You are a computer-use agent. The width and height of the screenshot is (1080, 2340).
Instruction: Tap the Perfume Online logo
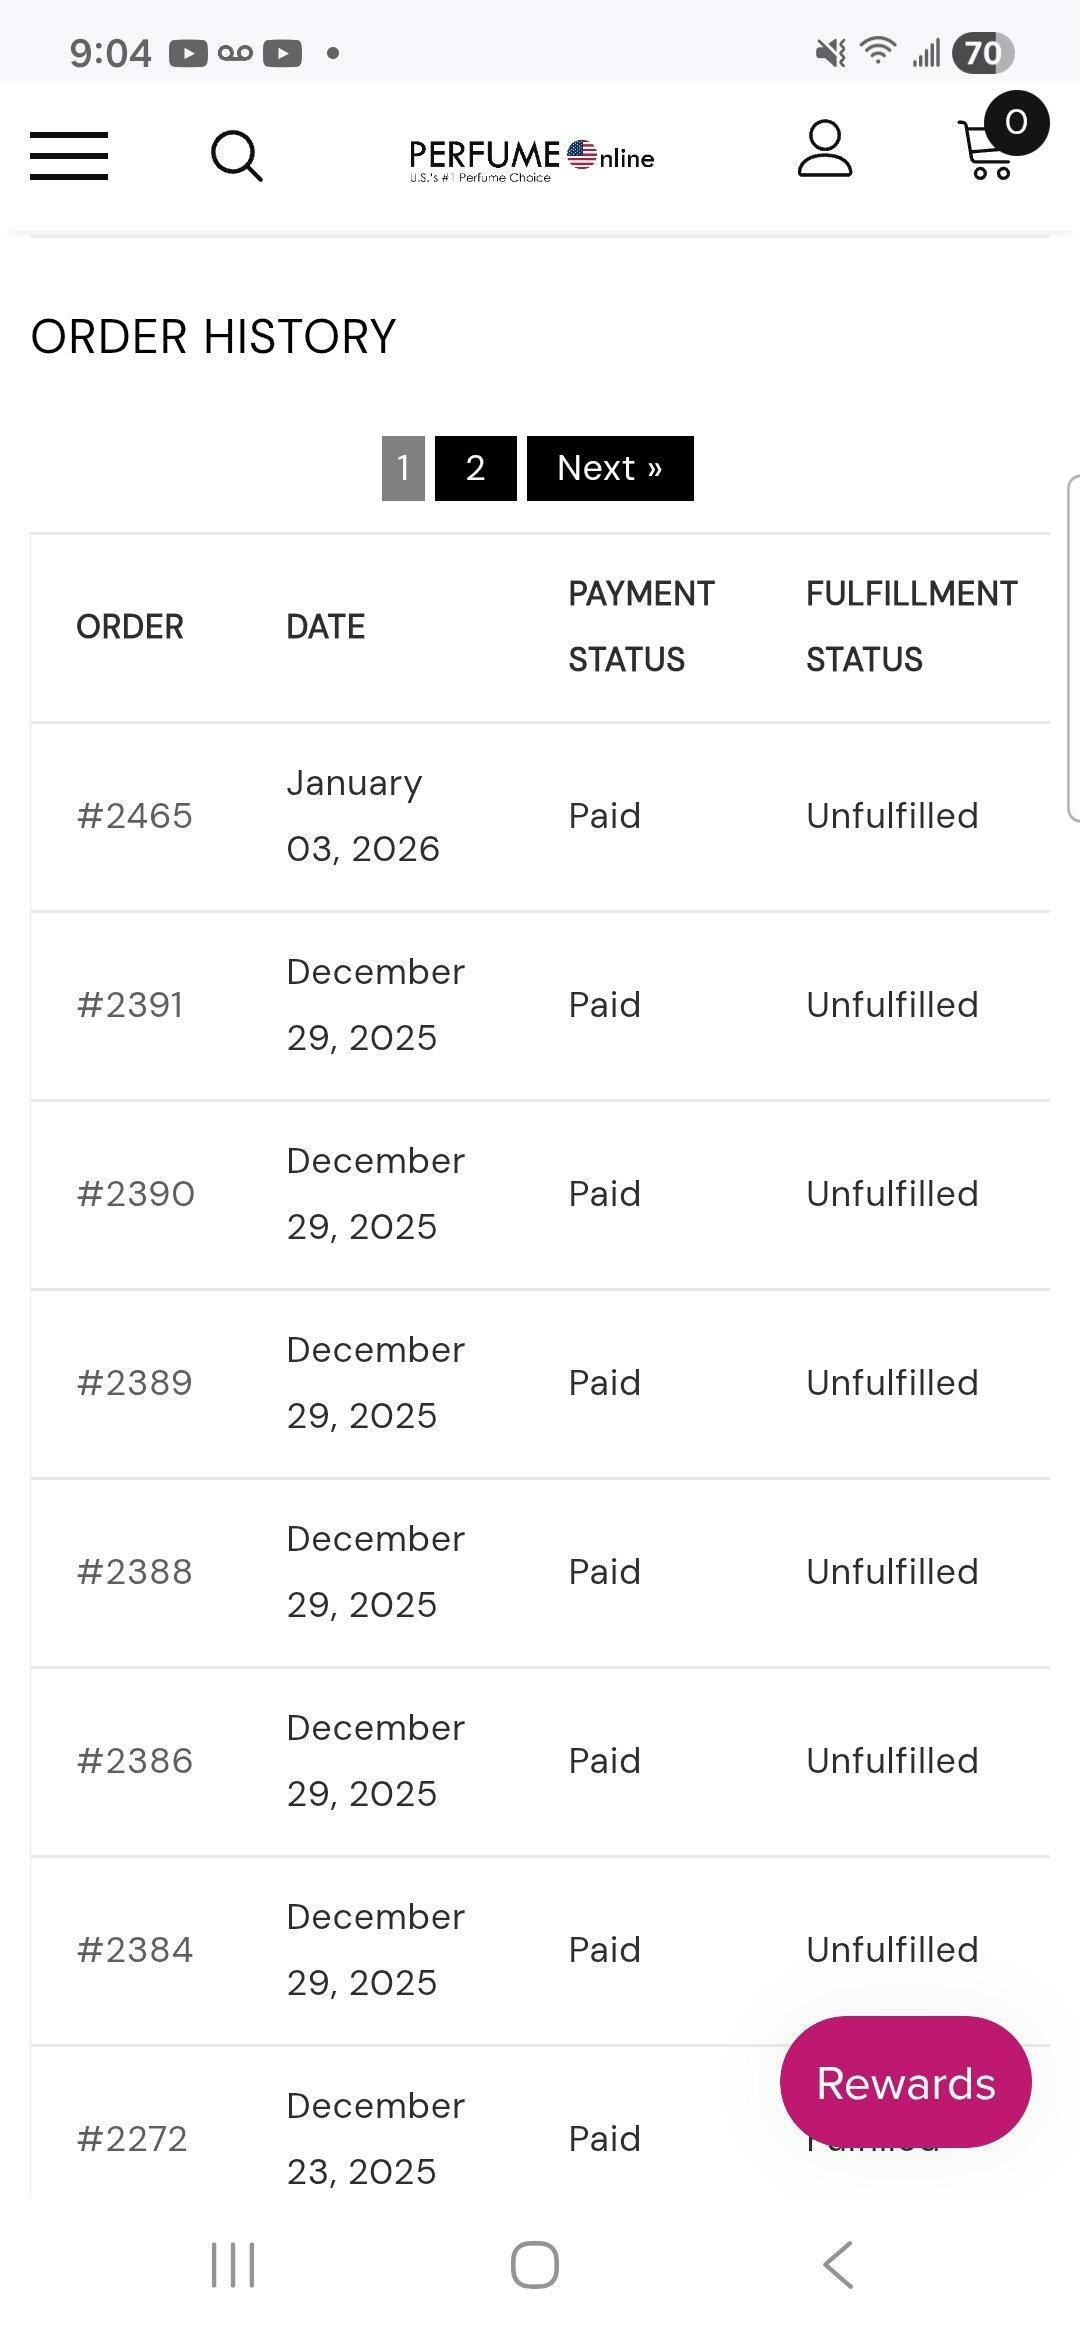531,158
